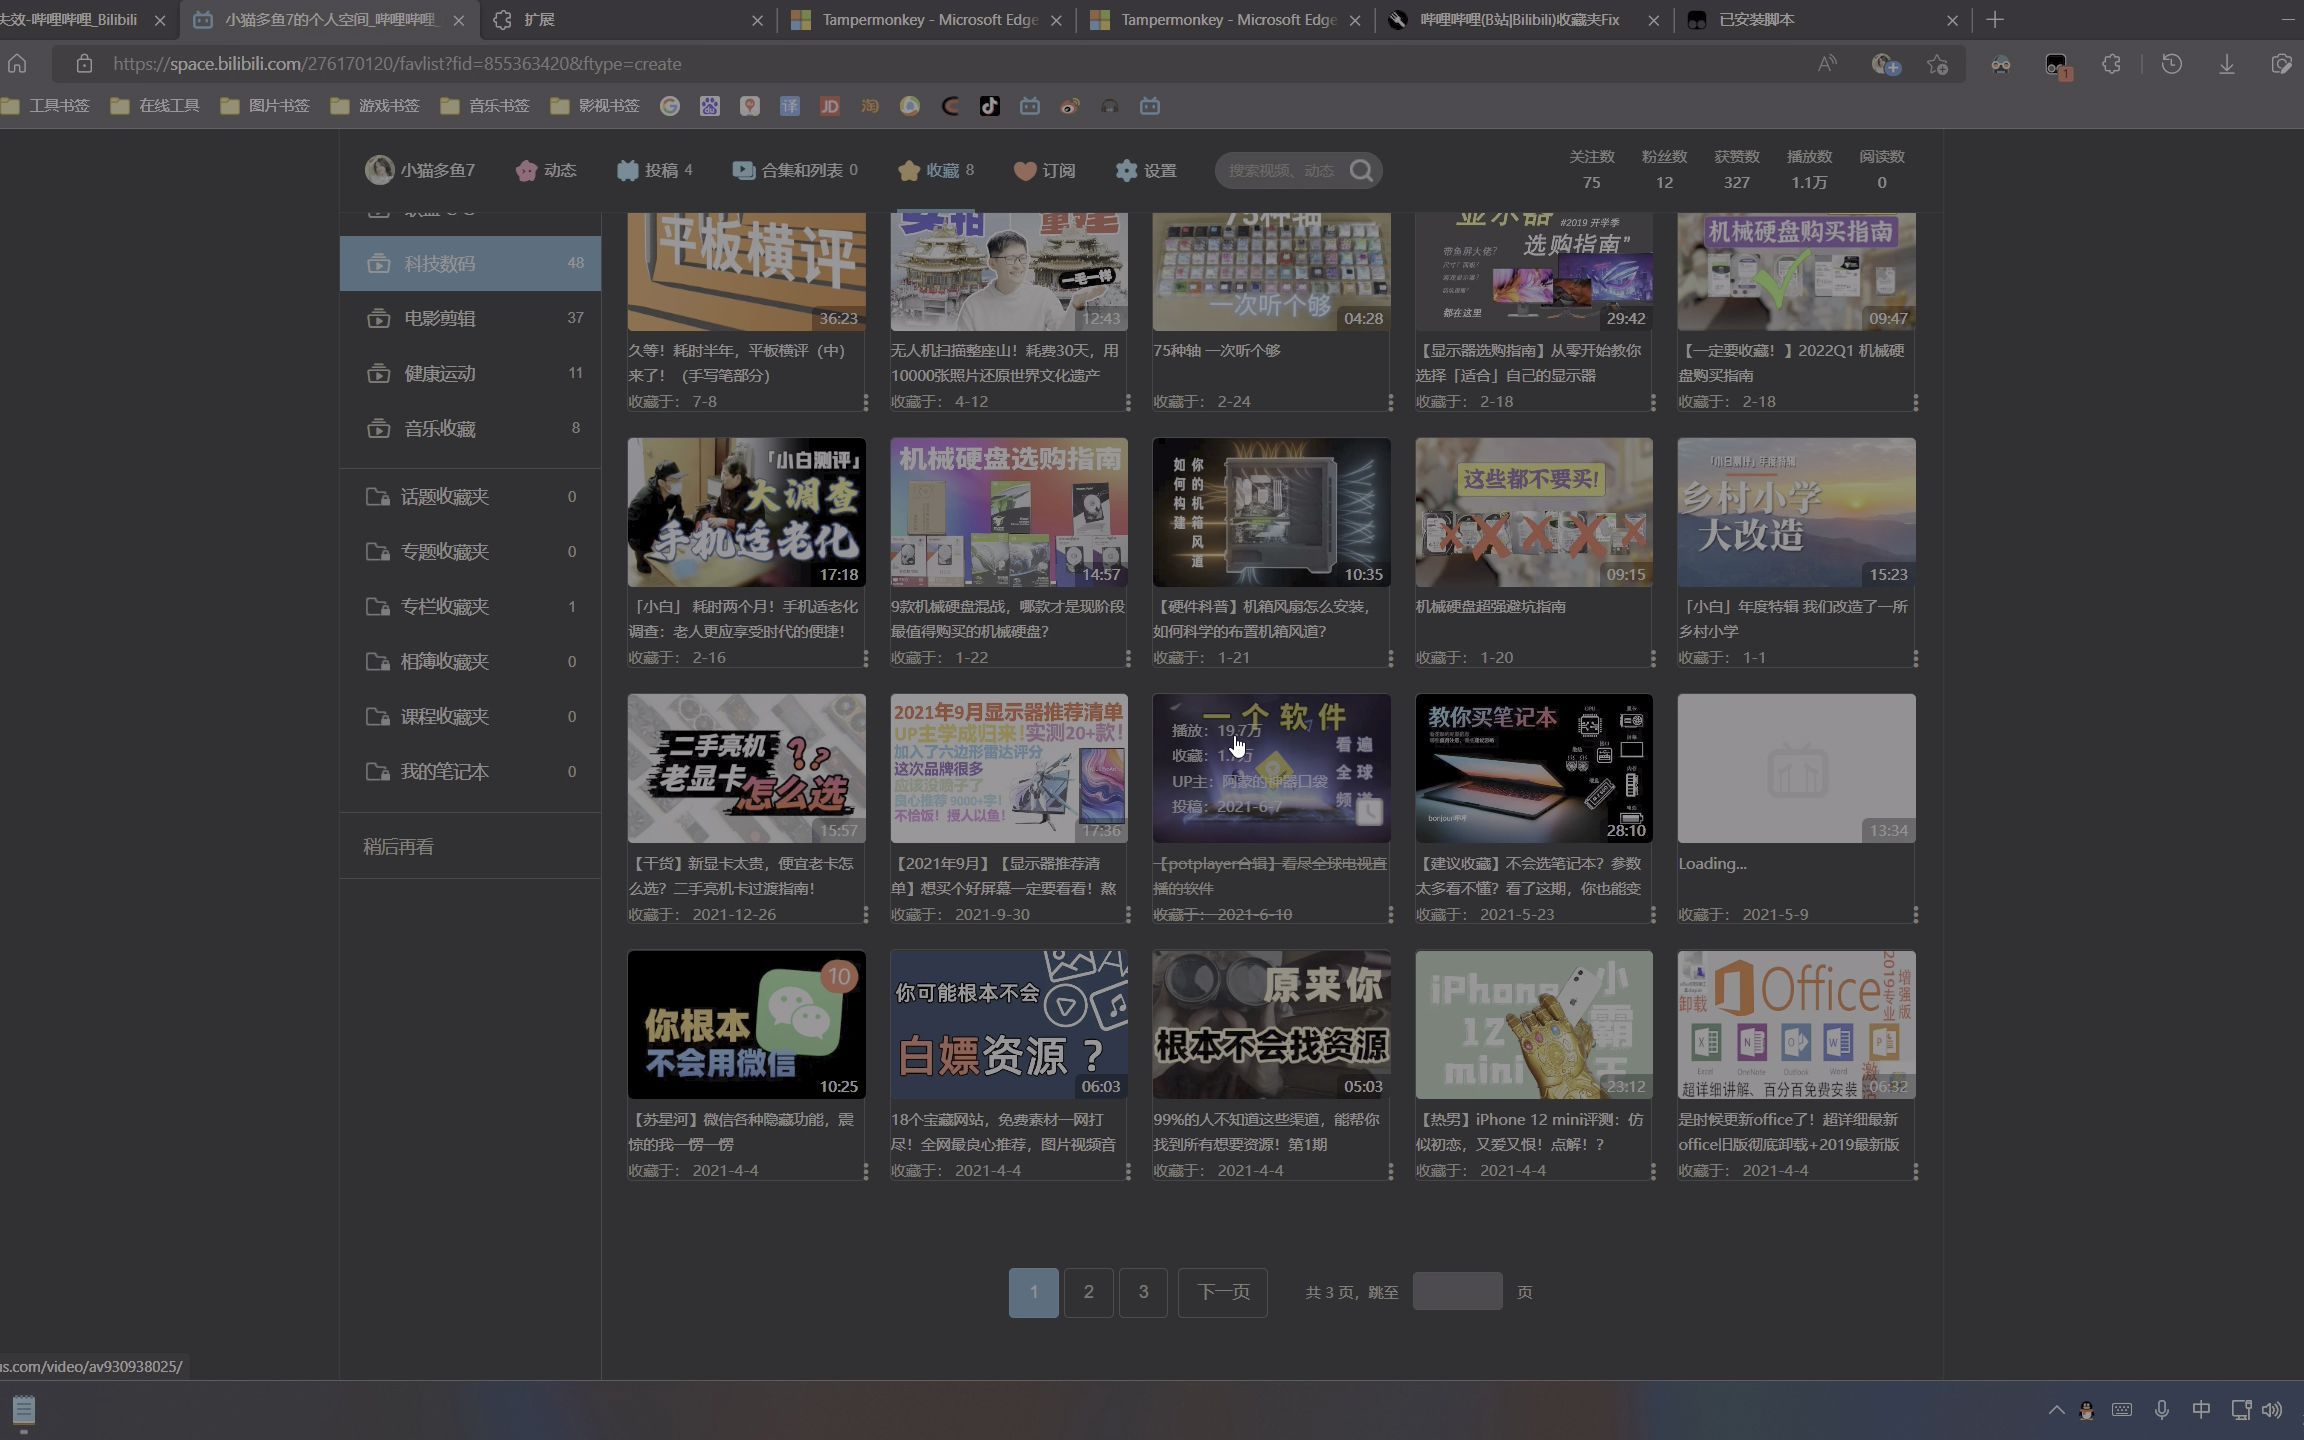Open more options for 9款机械硬盘混战 video
Image resolution: width=2304 pixels, height=1440 pixels.
point(1128,658)
